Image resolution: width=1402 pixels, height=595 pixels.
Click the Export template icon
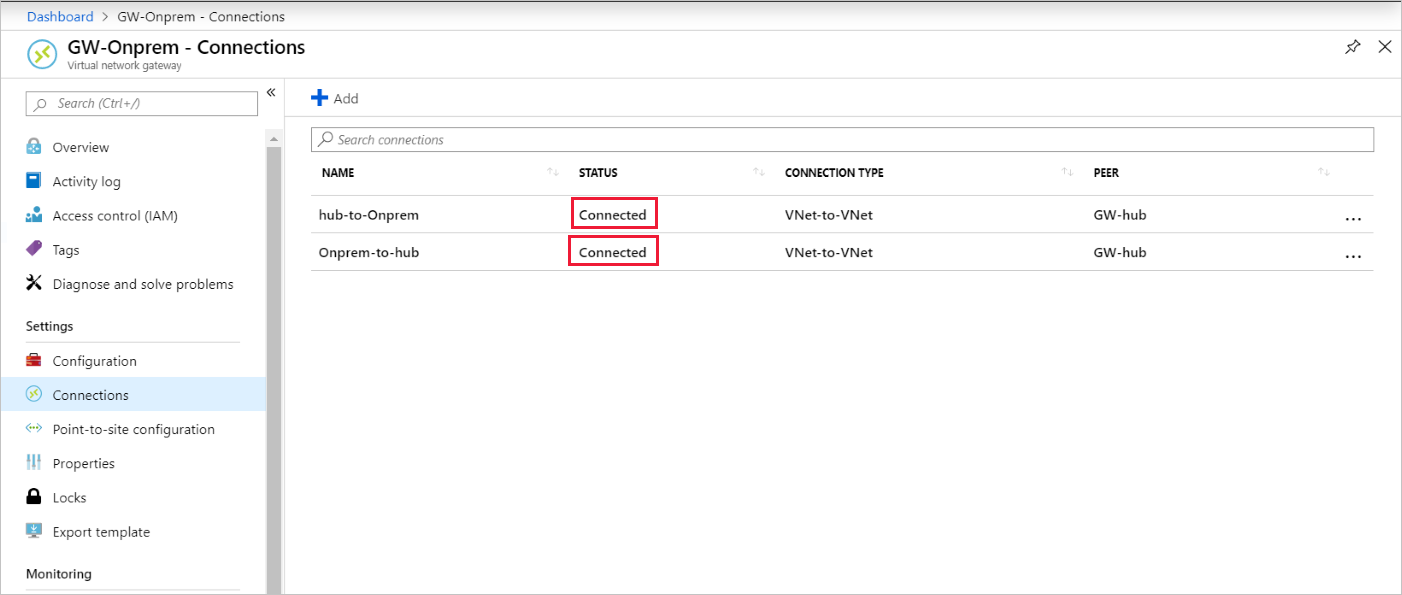click(x=34, y=531)
